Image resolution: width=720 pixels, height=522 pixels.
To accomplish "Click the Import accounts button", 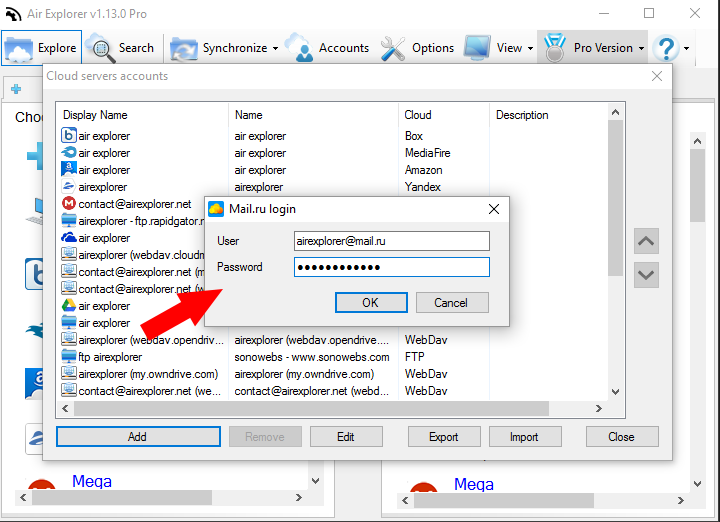I will coord(525,437).
